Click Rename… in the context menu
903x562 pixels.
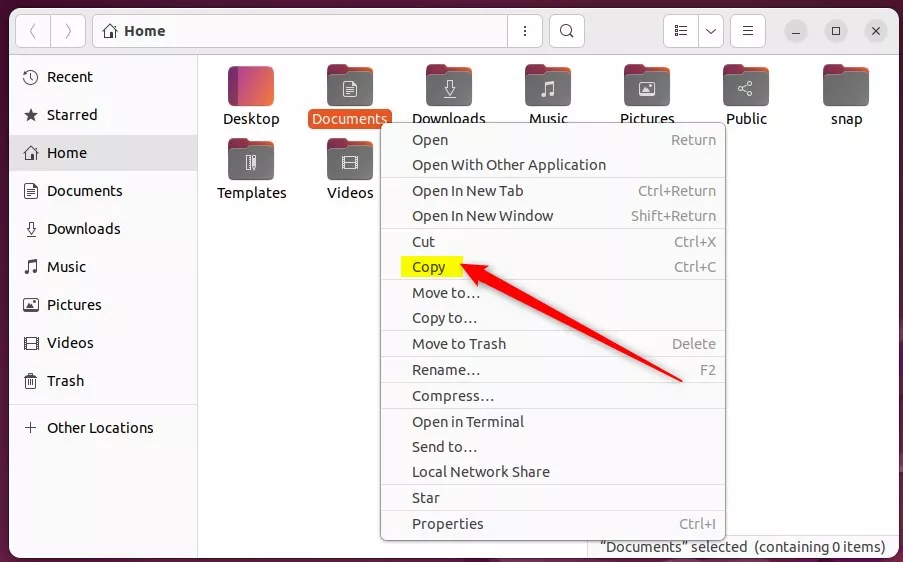[446, 370]
